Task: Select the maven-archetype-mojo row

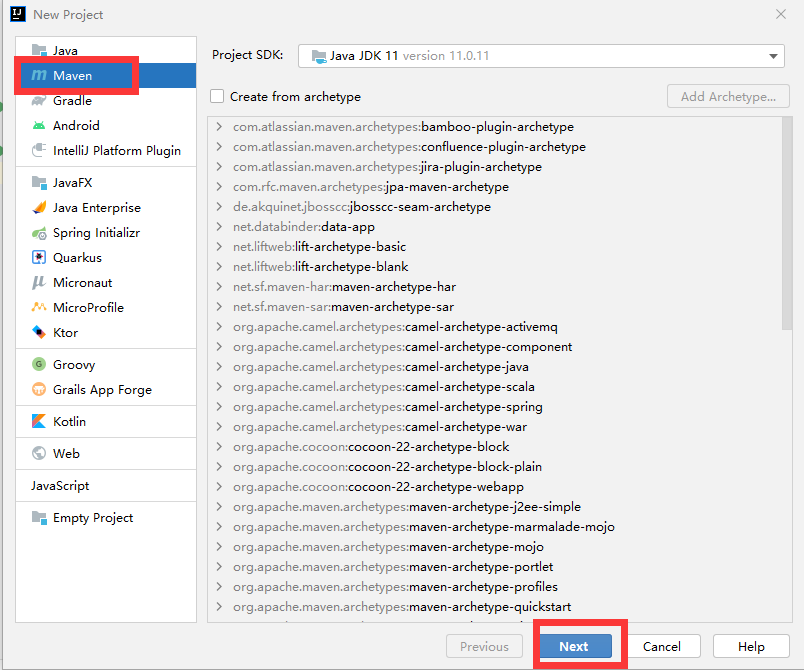Action: 495,546
